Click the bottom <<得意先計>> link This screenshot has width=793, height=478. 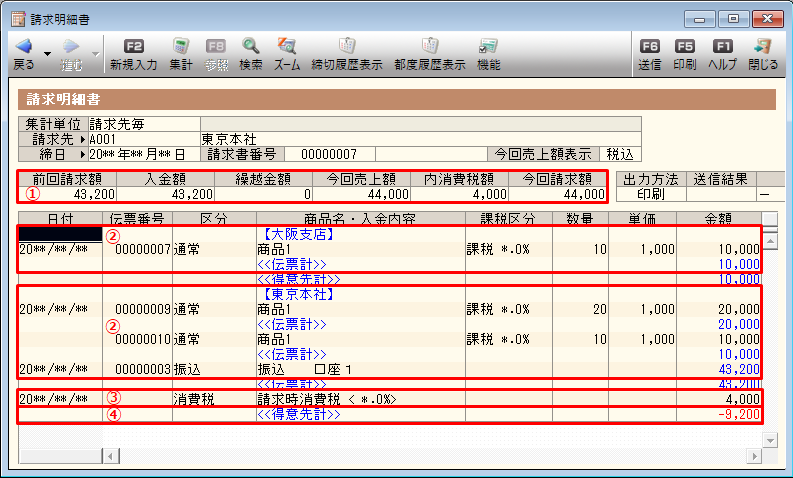point(298,414)
